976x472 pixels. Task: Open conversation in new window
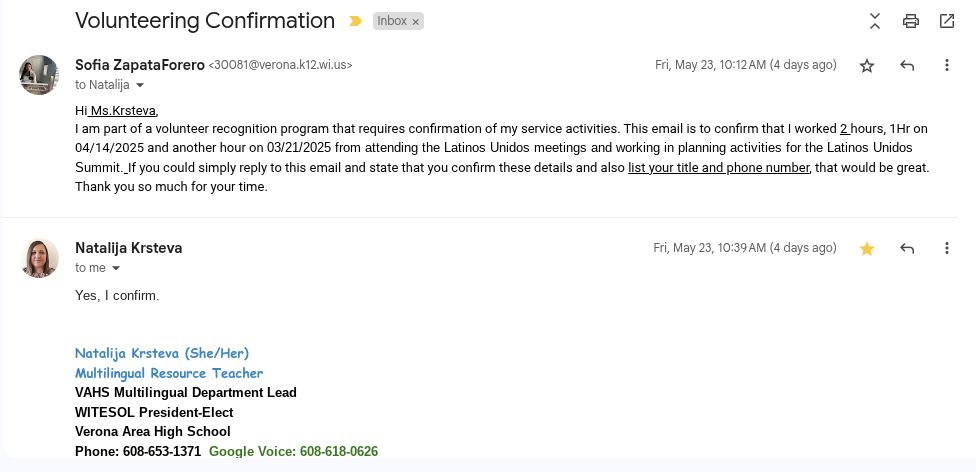[x=946, y=21]
